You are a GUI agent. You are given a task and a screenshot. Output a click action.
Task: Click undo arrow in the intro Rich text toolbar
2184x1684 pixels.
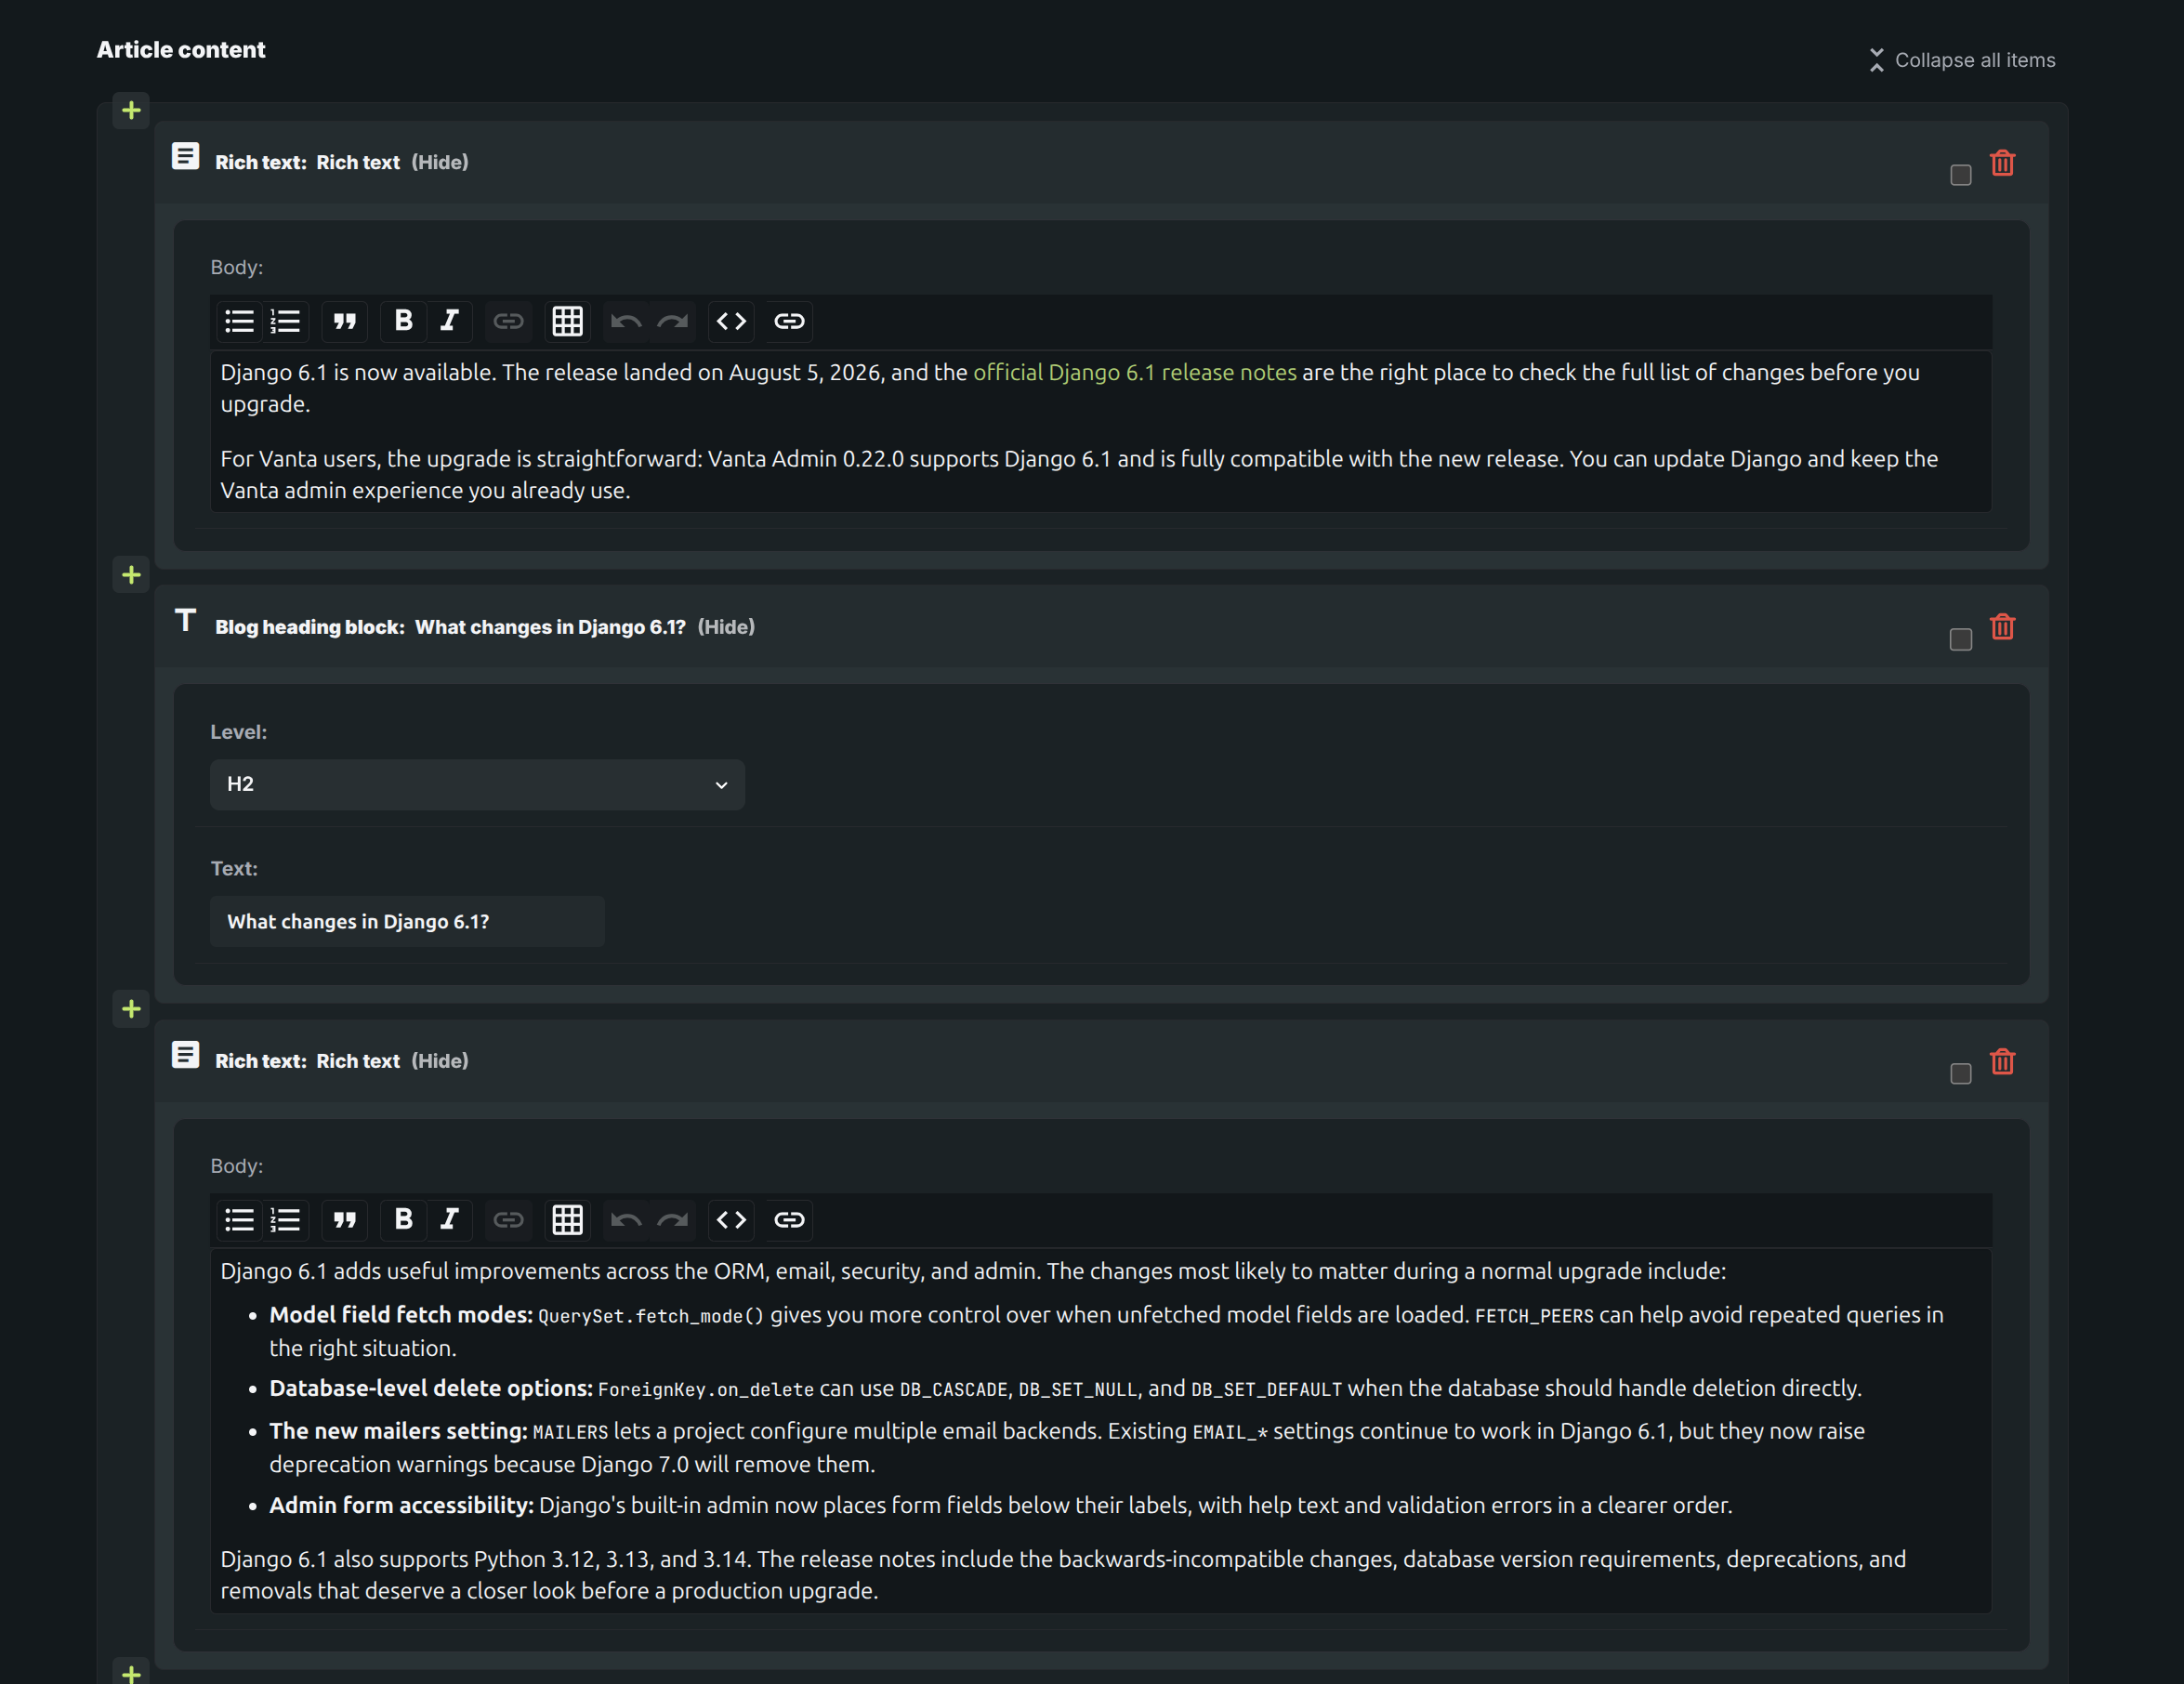626,321
